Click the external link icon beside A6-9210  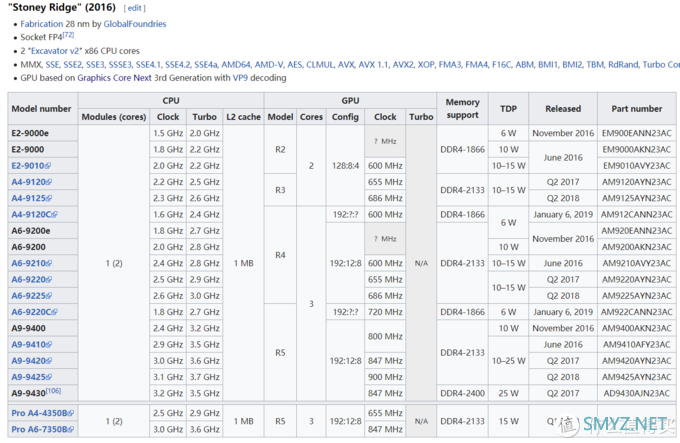point(49,264)
